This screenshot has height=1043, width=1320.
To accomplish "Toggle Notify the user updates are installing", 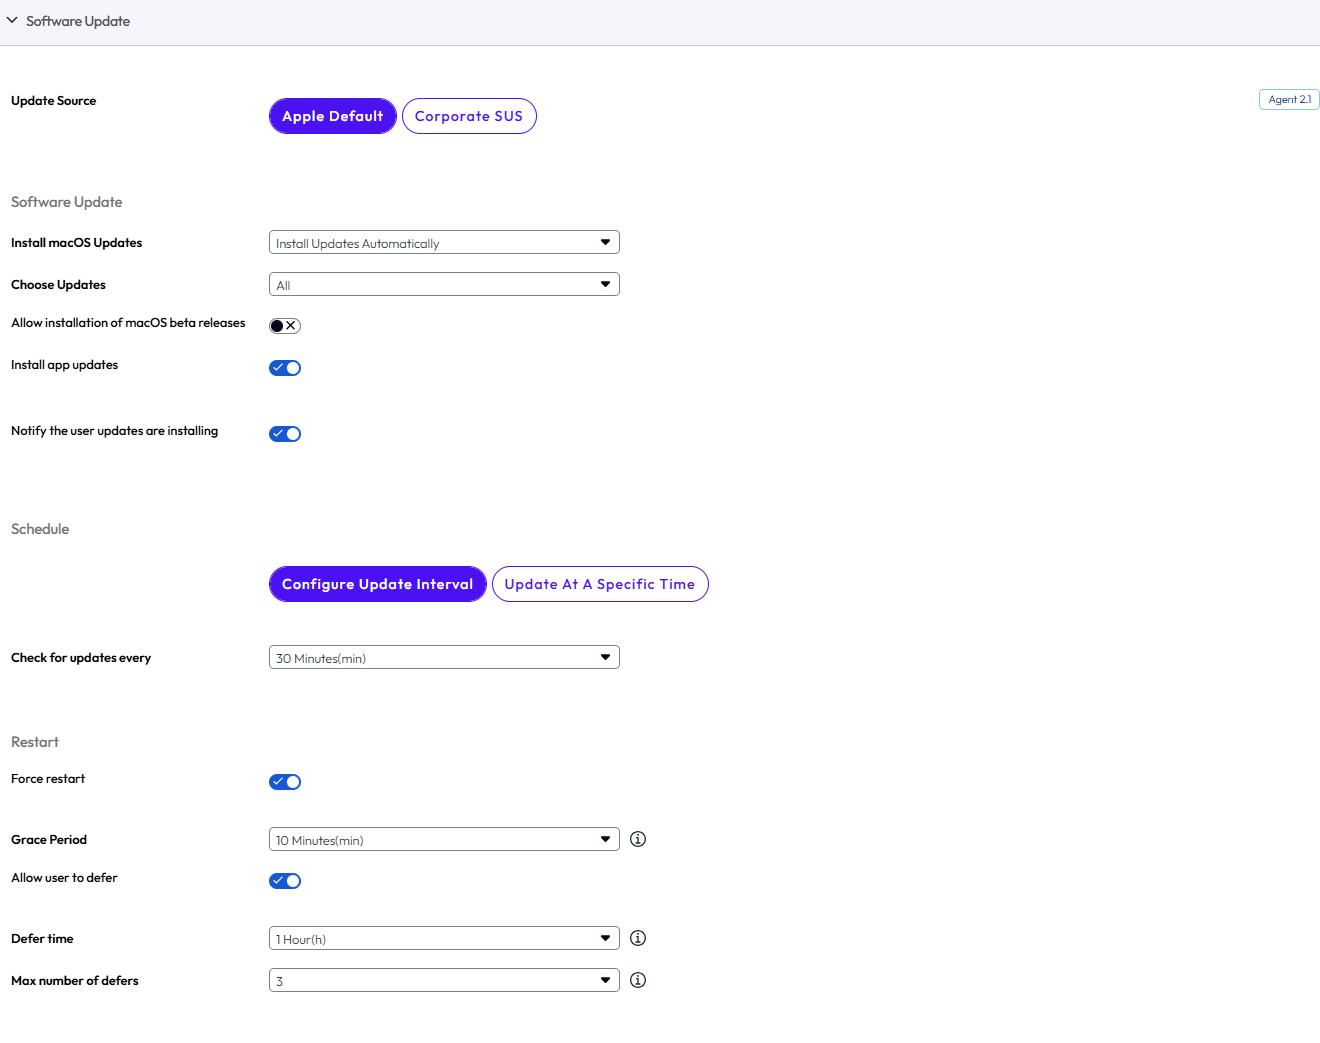I will point(285,434).
